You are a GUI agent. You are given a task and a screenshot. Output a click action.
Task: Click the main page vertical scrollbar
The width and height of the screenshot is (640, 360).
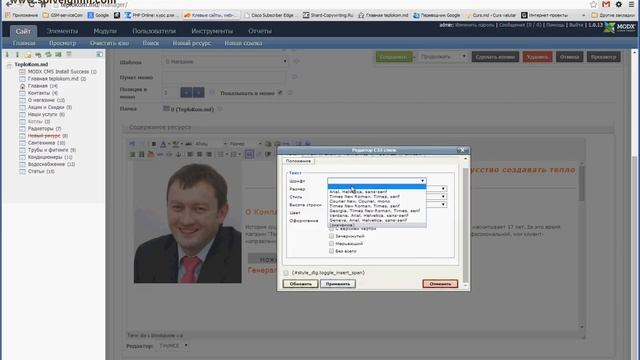(x=635, y=204)
